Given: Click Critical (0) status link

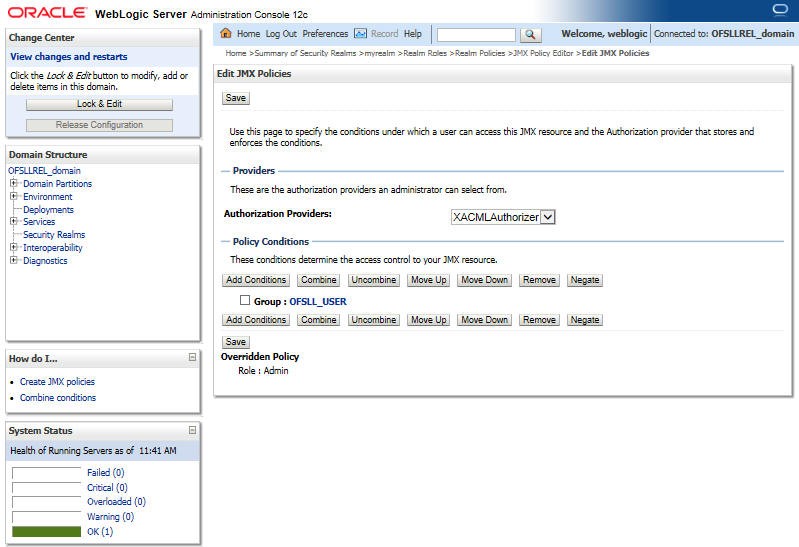Looking at the screenshot, I should pyautogui.click(x=107, y=487).
